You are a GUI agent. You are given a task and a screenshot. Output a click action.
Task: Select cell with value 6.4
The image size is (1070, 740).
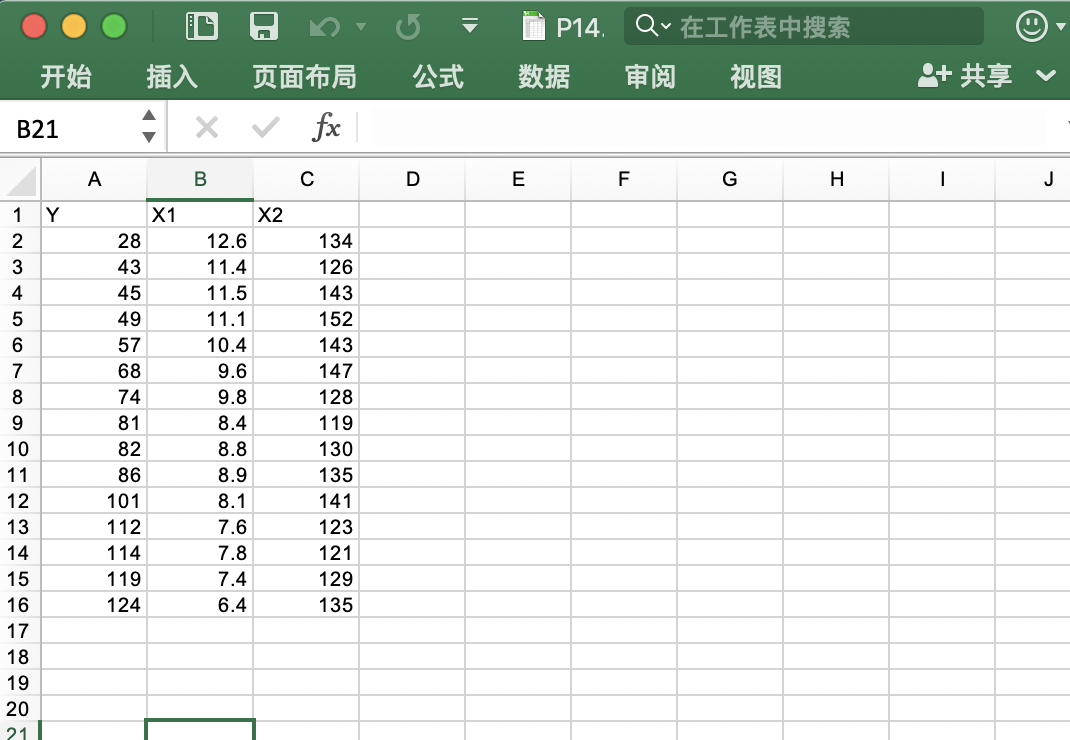pyautogui.click(x=200, y=604)
